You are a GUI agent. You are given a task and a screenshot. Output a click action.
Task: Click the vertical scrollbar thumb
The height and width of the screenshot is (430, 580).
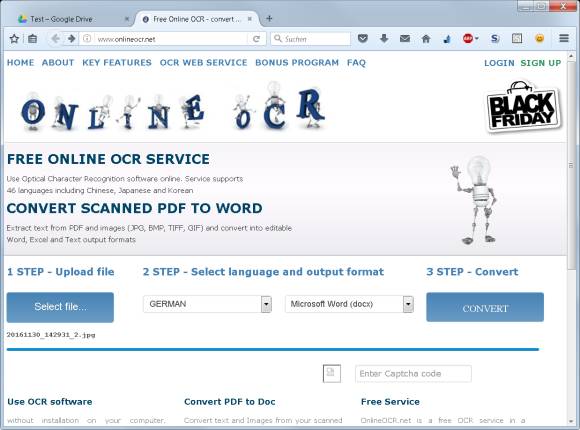coord(571,165)
